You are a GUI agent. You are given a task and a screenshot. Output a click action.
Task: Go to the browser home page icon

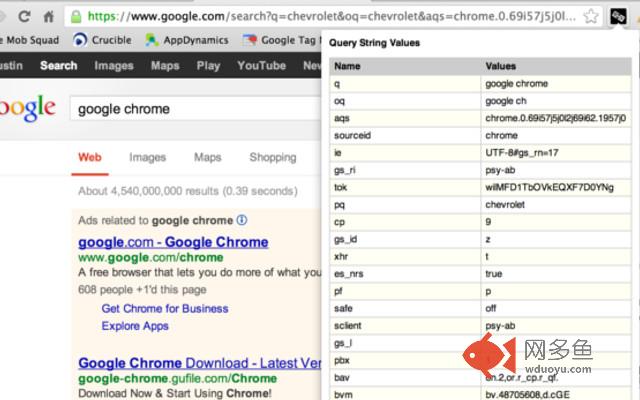point(49,16)
